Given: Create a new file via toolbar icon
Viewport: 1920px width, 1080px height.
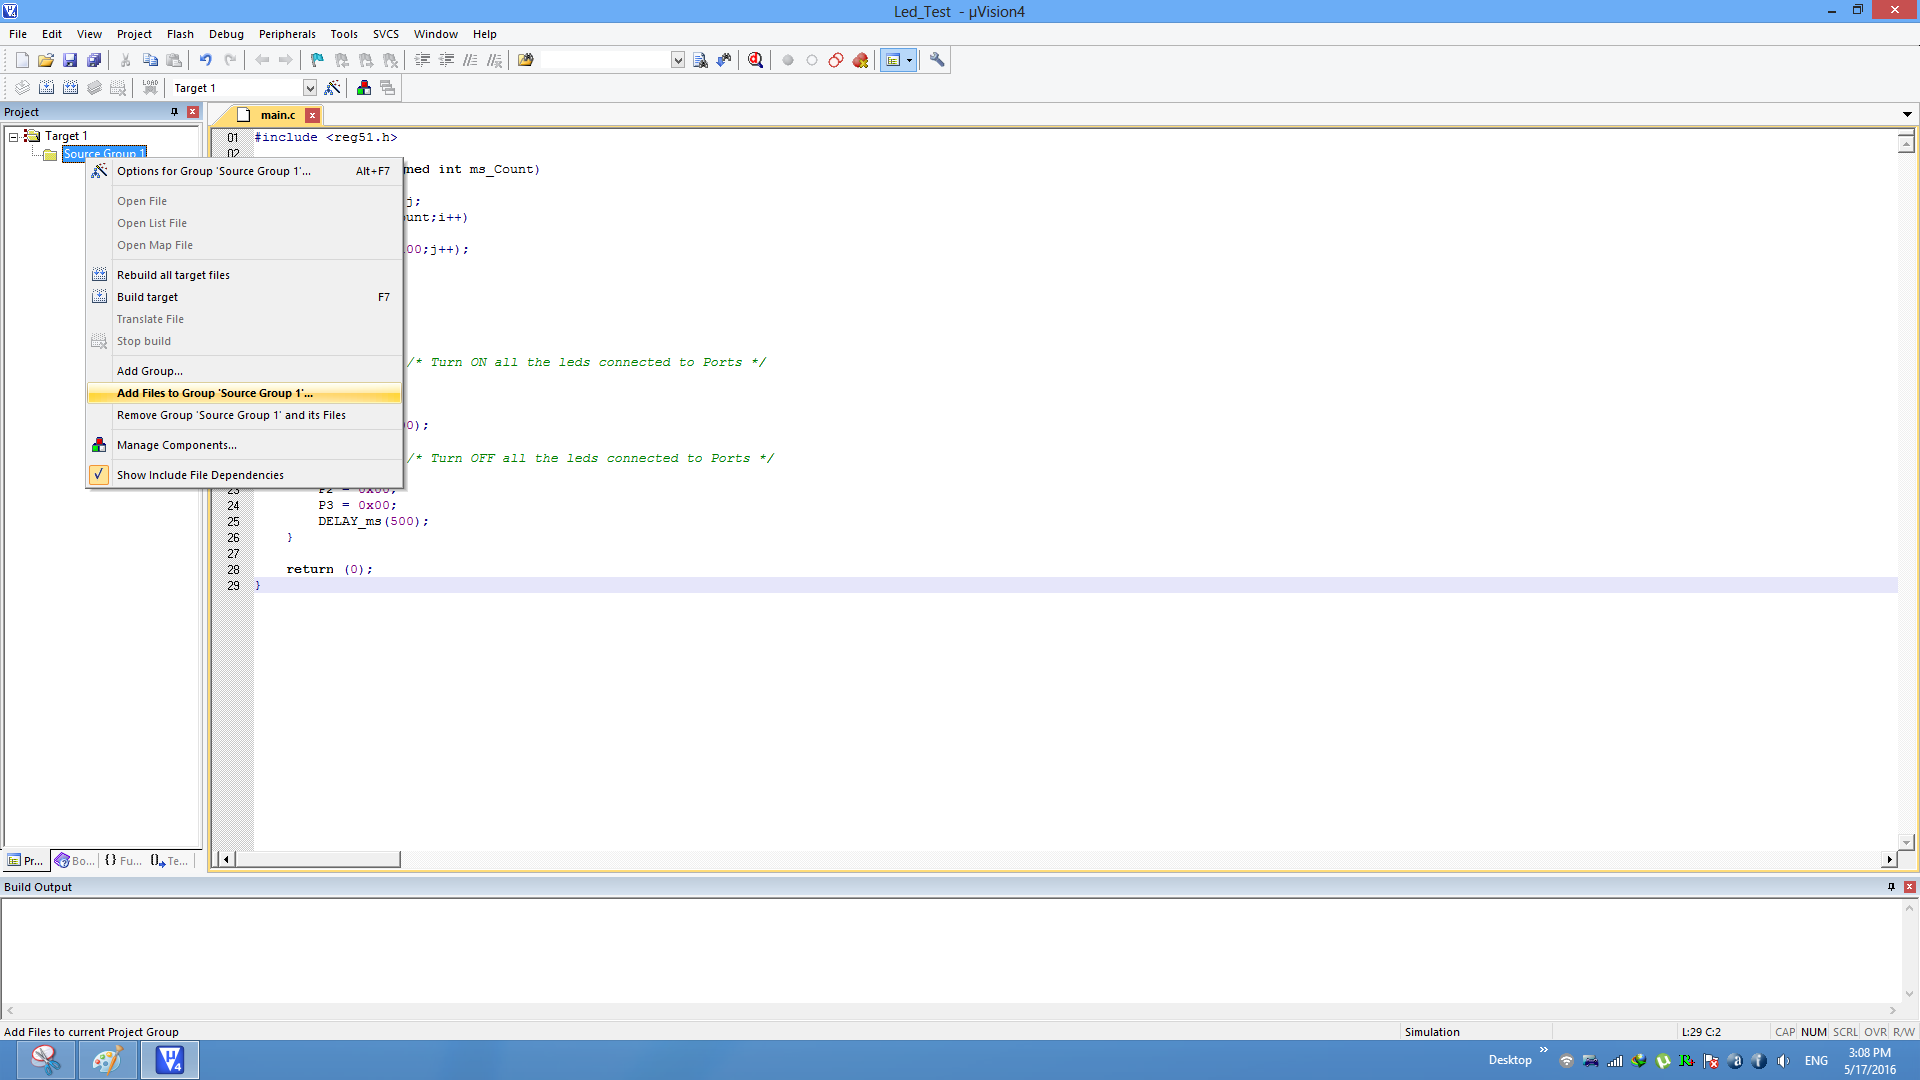Looking at the screenshot, I should tap(22, 60).
